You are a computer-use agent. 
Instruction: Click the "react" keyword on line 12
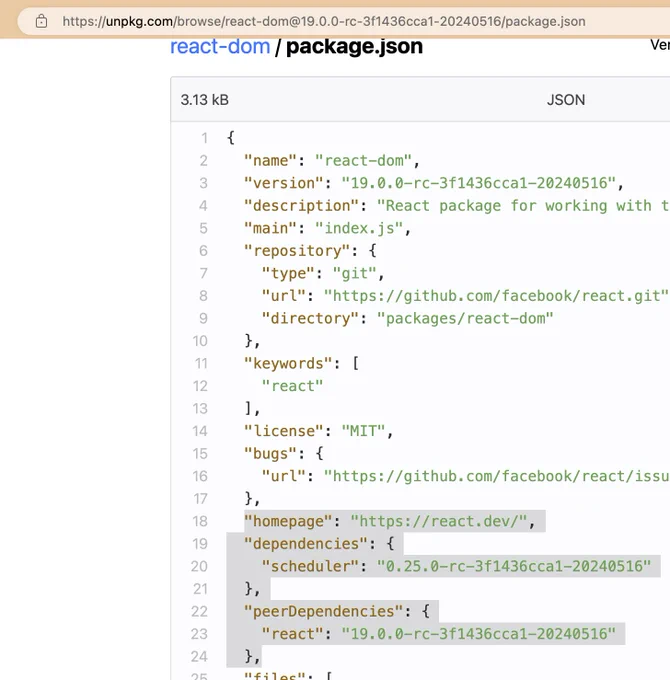pyautogui.click(x=293, y=386)
